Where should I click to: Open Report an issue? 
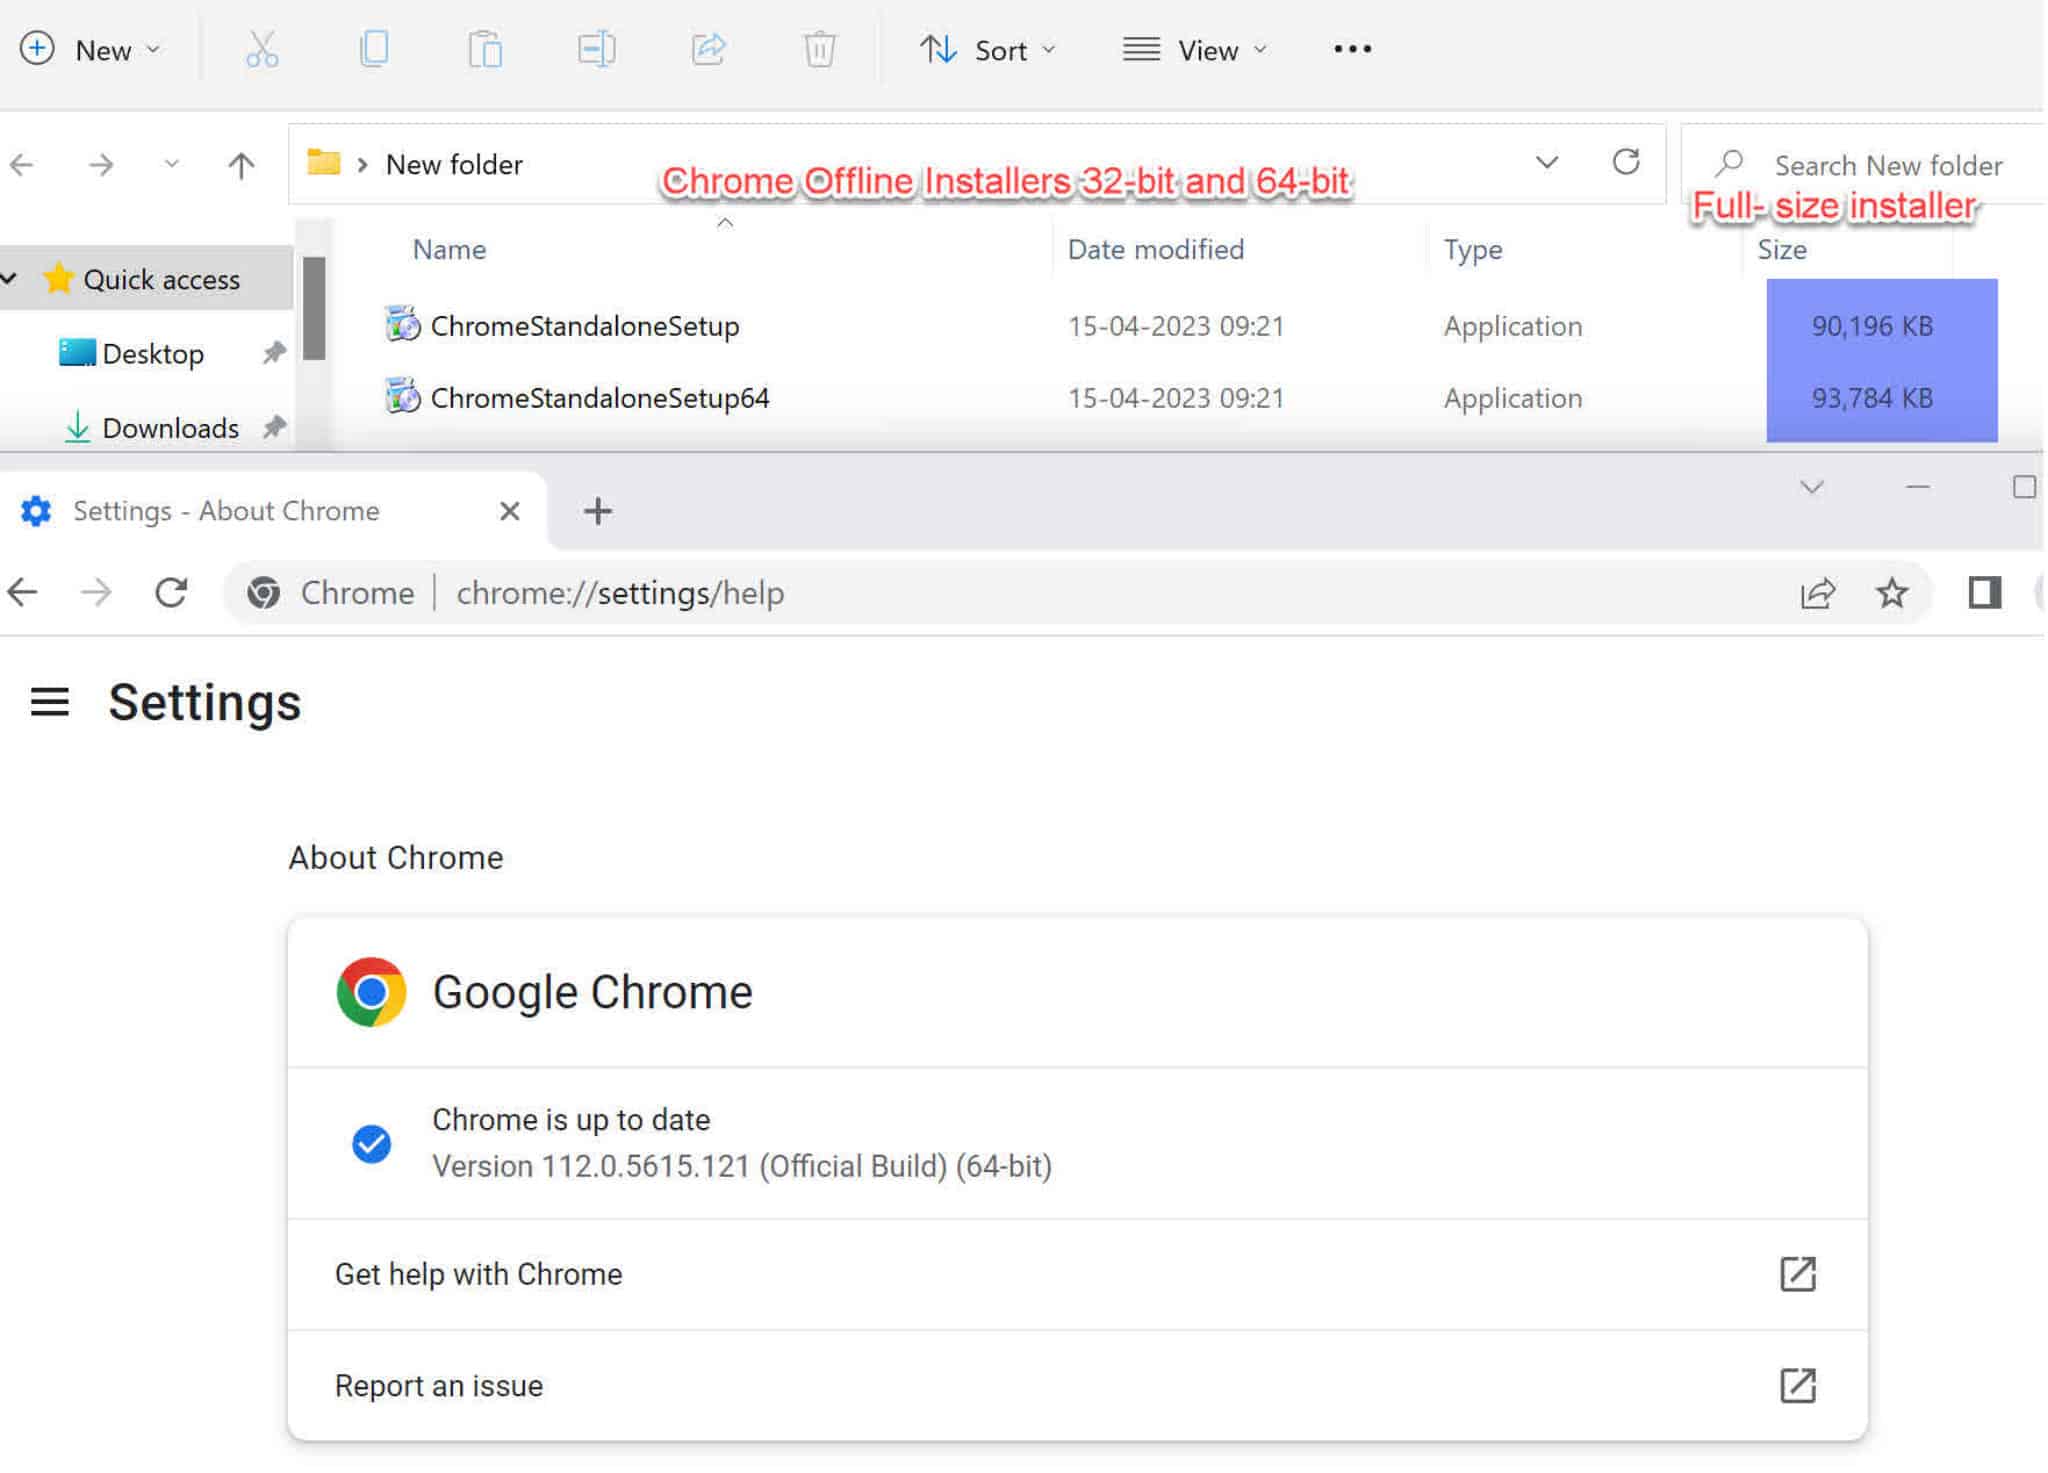pos(1077,1386)
